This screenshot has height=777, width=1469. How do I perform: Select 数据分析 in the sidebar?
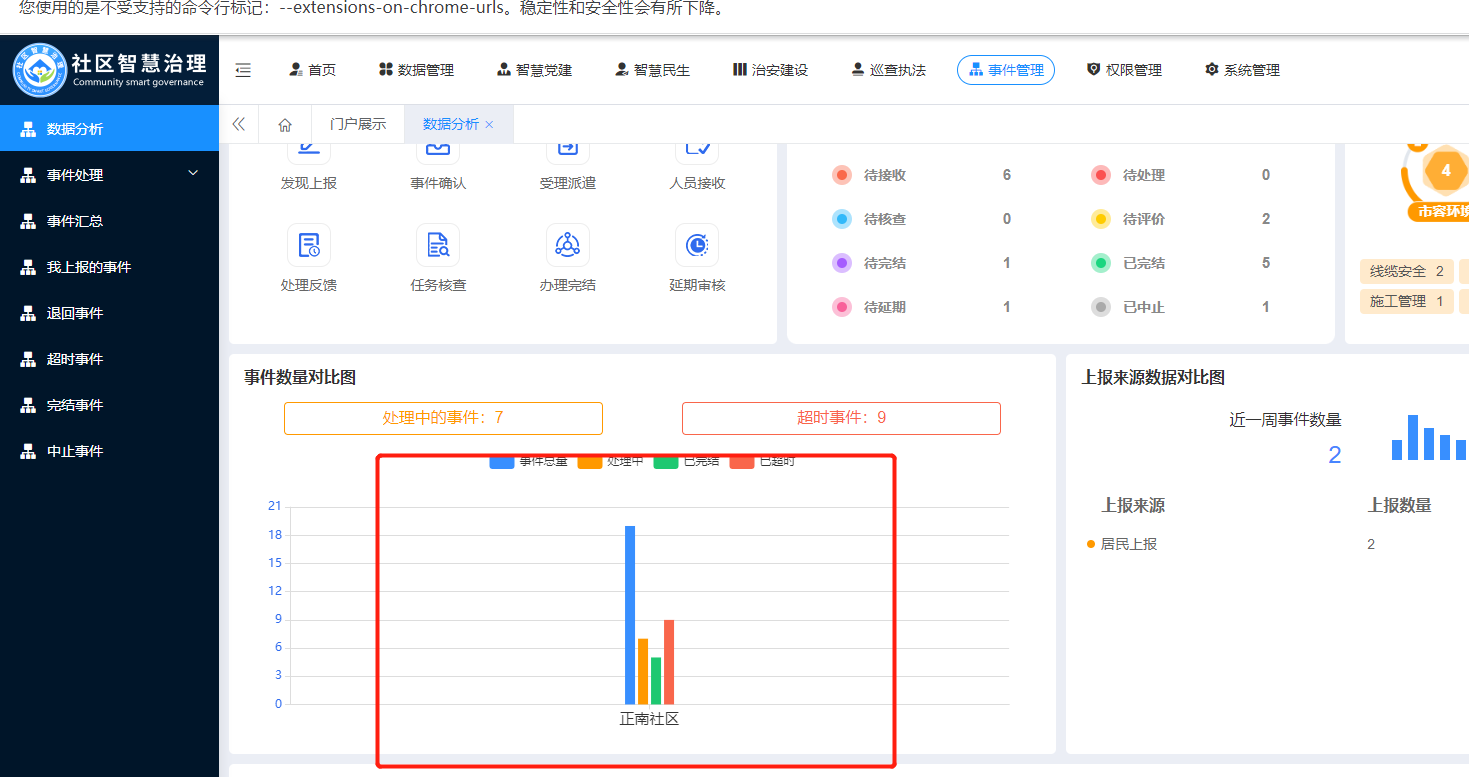tap(109, 128)
